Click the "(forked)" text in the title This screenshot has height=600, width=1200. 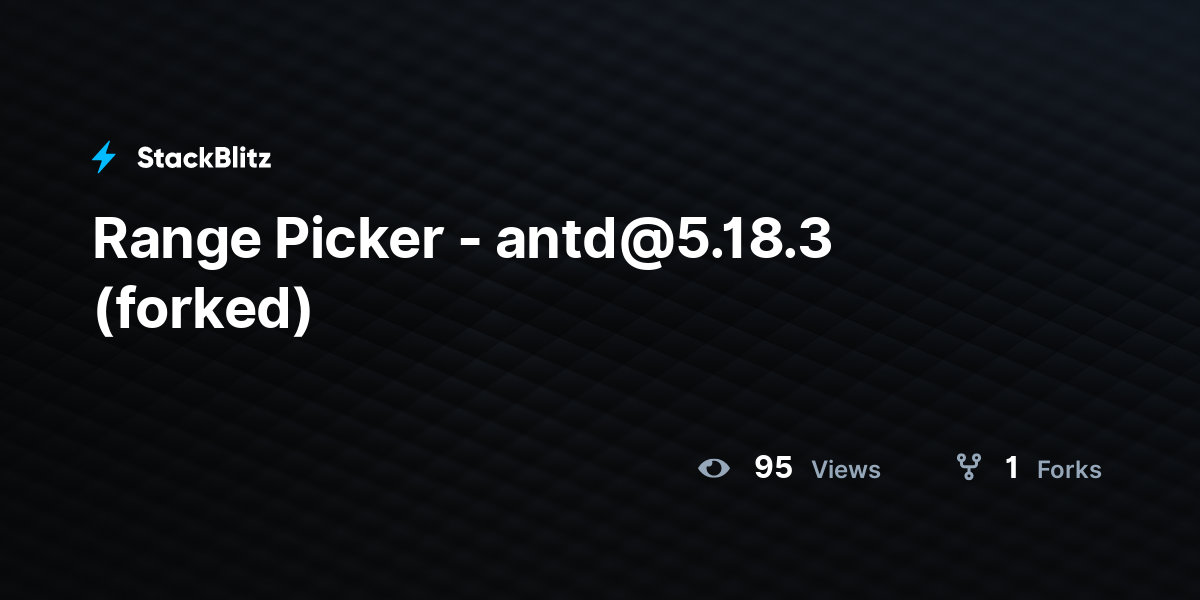coord(203,309)
